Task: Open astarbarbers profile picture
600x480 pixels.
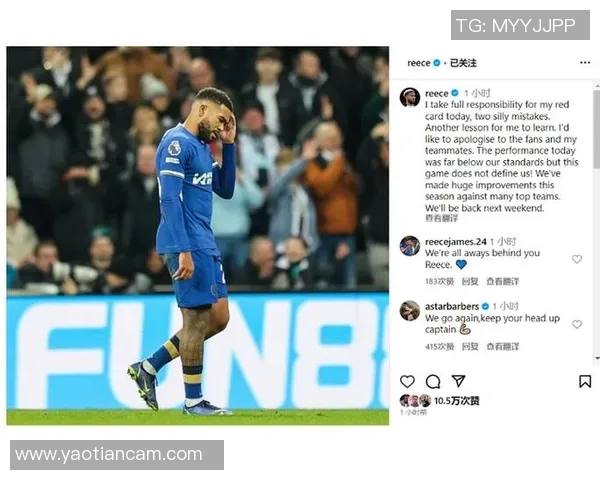Action: [x=410, y=310]
